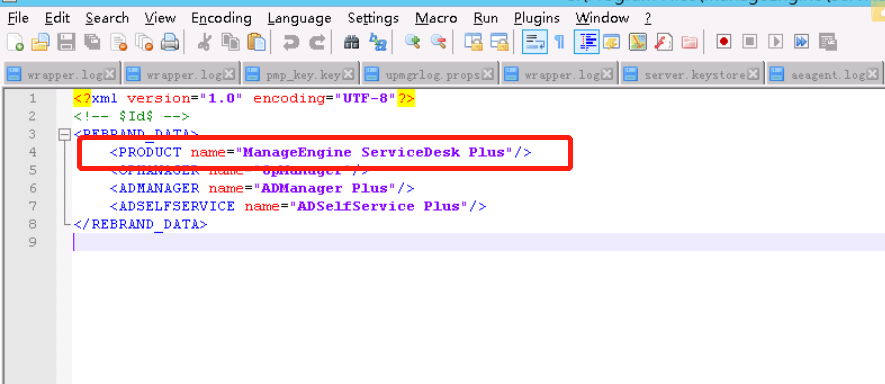Click the closing </REBRAND_DATA> tag
The width and height of the screenshot is (885, 384).
click(x=140, y=224)
